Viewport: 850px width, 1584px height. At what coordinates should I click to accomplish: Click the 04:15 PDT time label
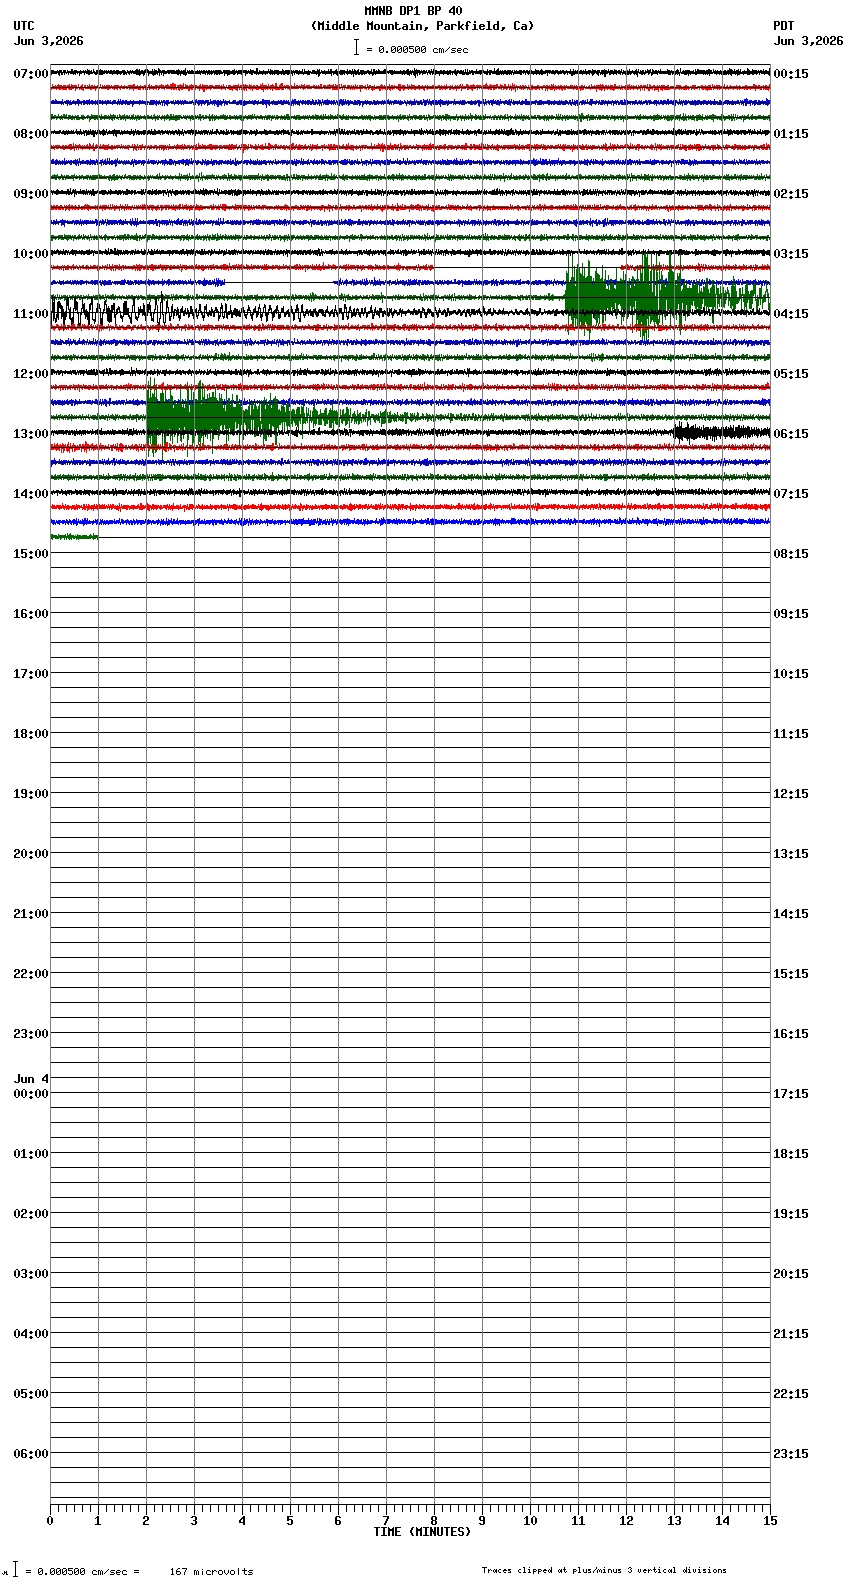pyautogui.click(x=791, y=314)
